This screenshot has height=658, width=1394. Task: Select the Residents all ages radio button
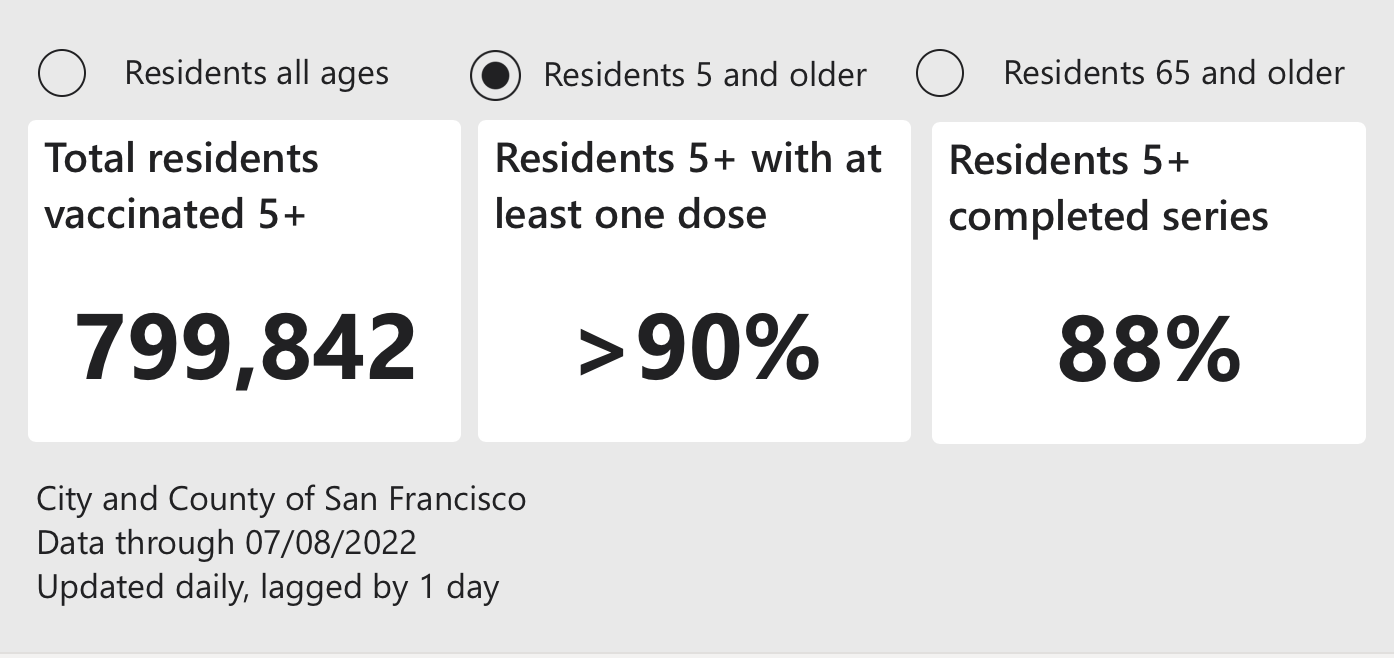pos(61,73)
